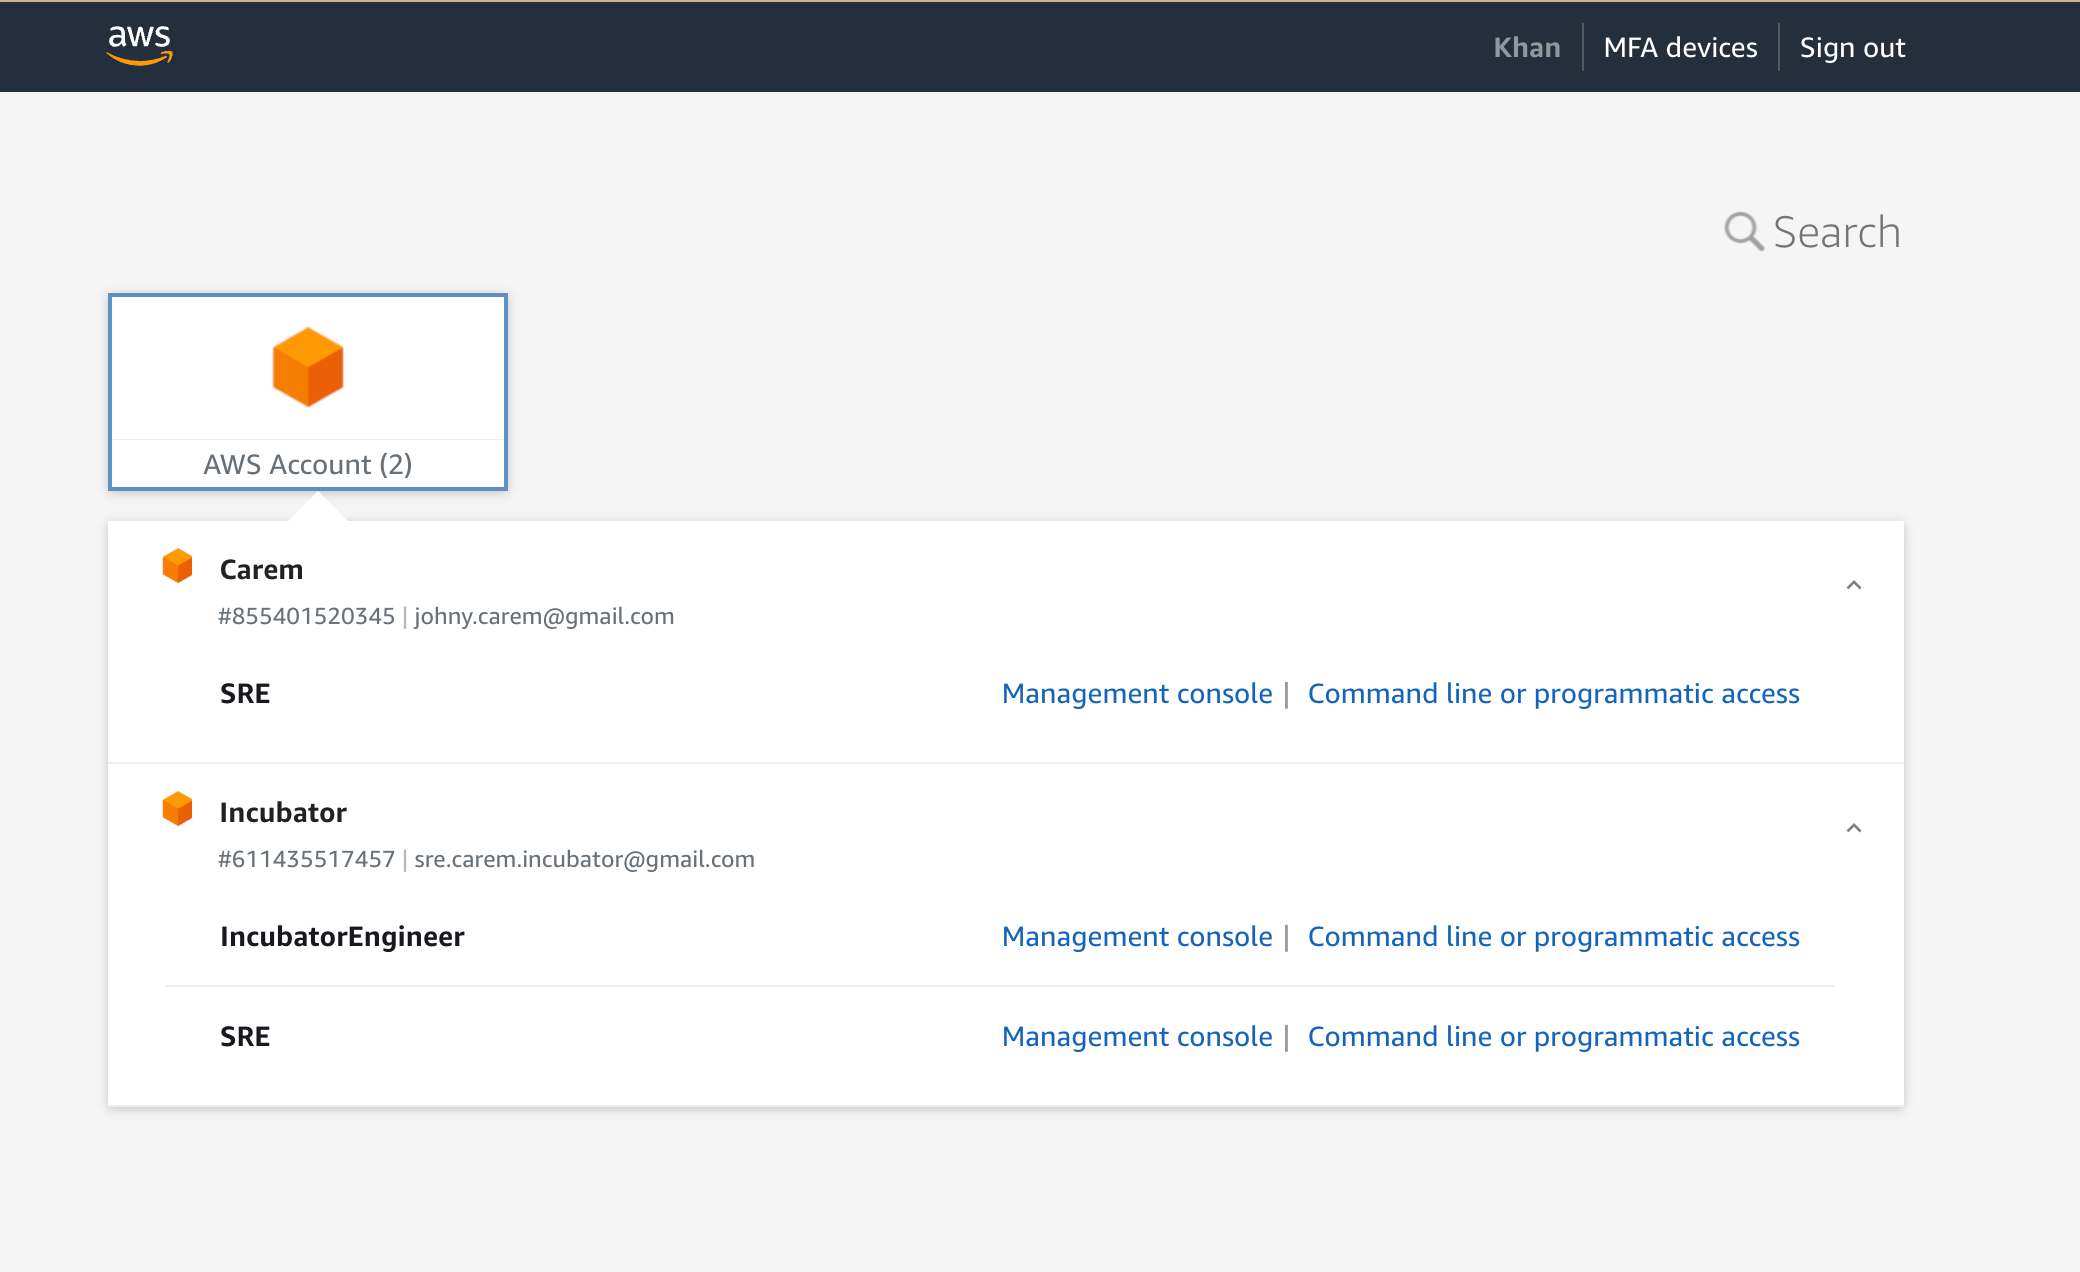Click the Khan username menu item
This screenshot has height=1272, width=2080.
tap(1526, 46)
